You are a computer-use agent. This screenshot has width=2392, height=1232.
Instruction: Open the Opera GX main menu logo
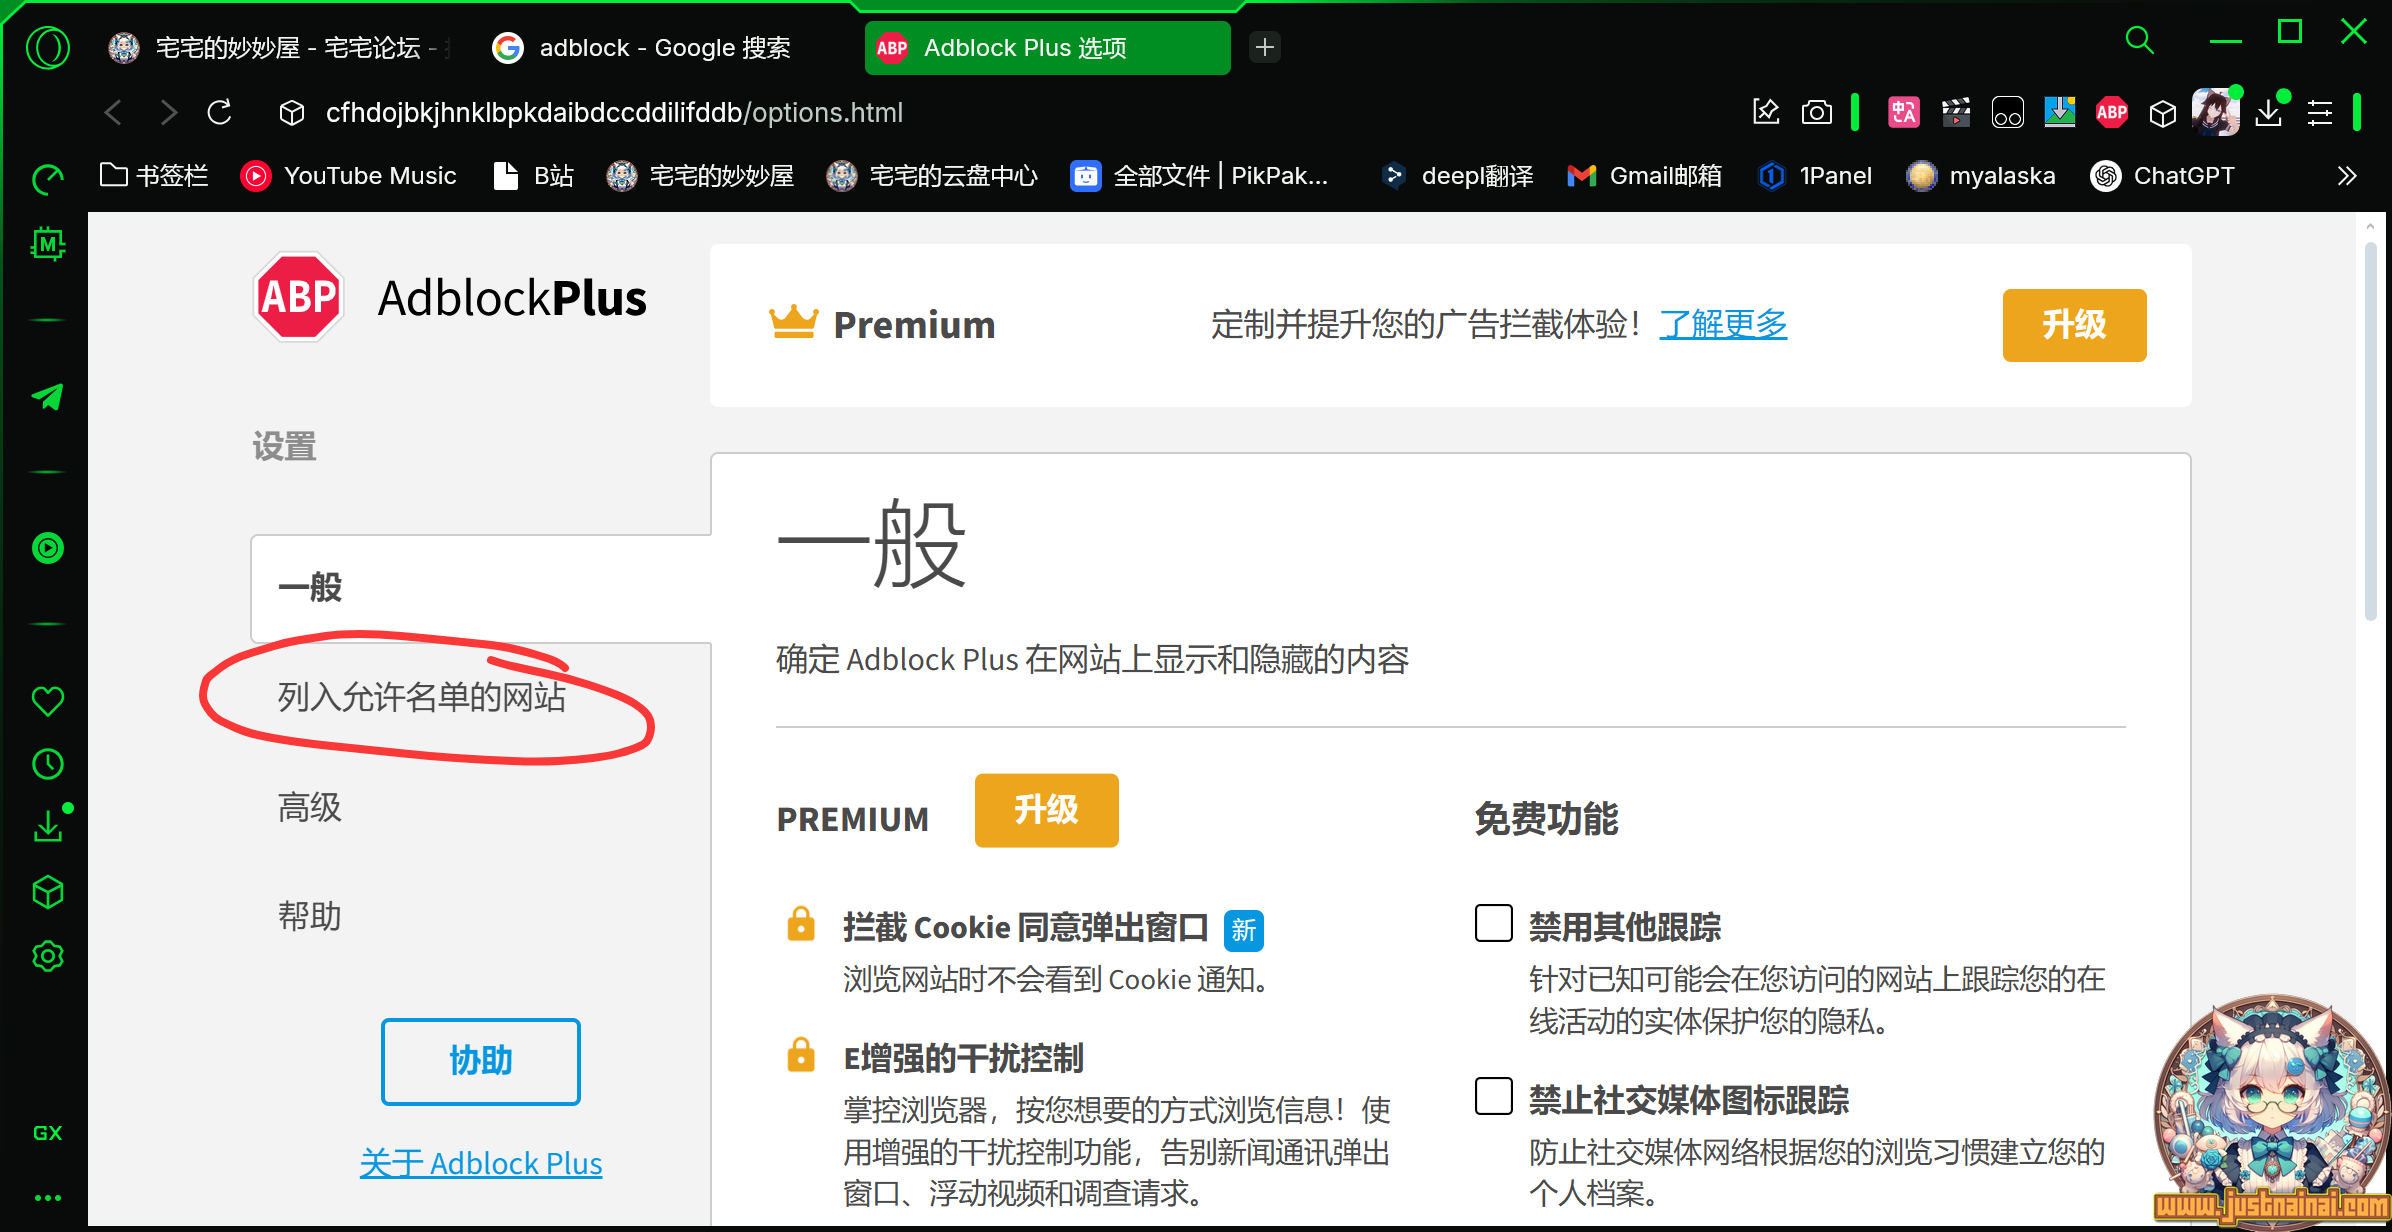[48, 47]
